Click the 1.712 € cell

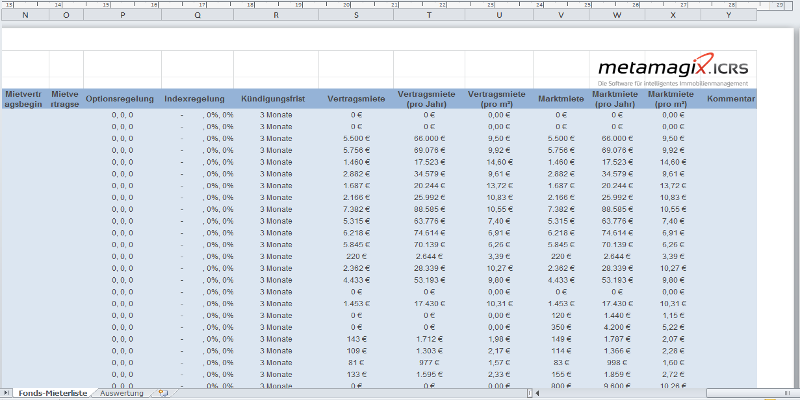429,339
